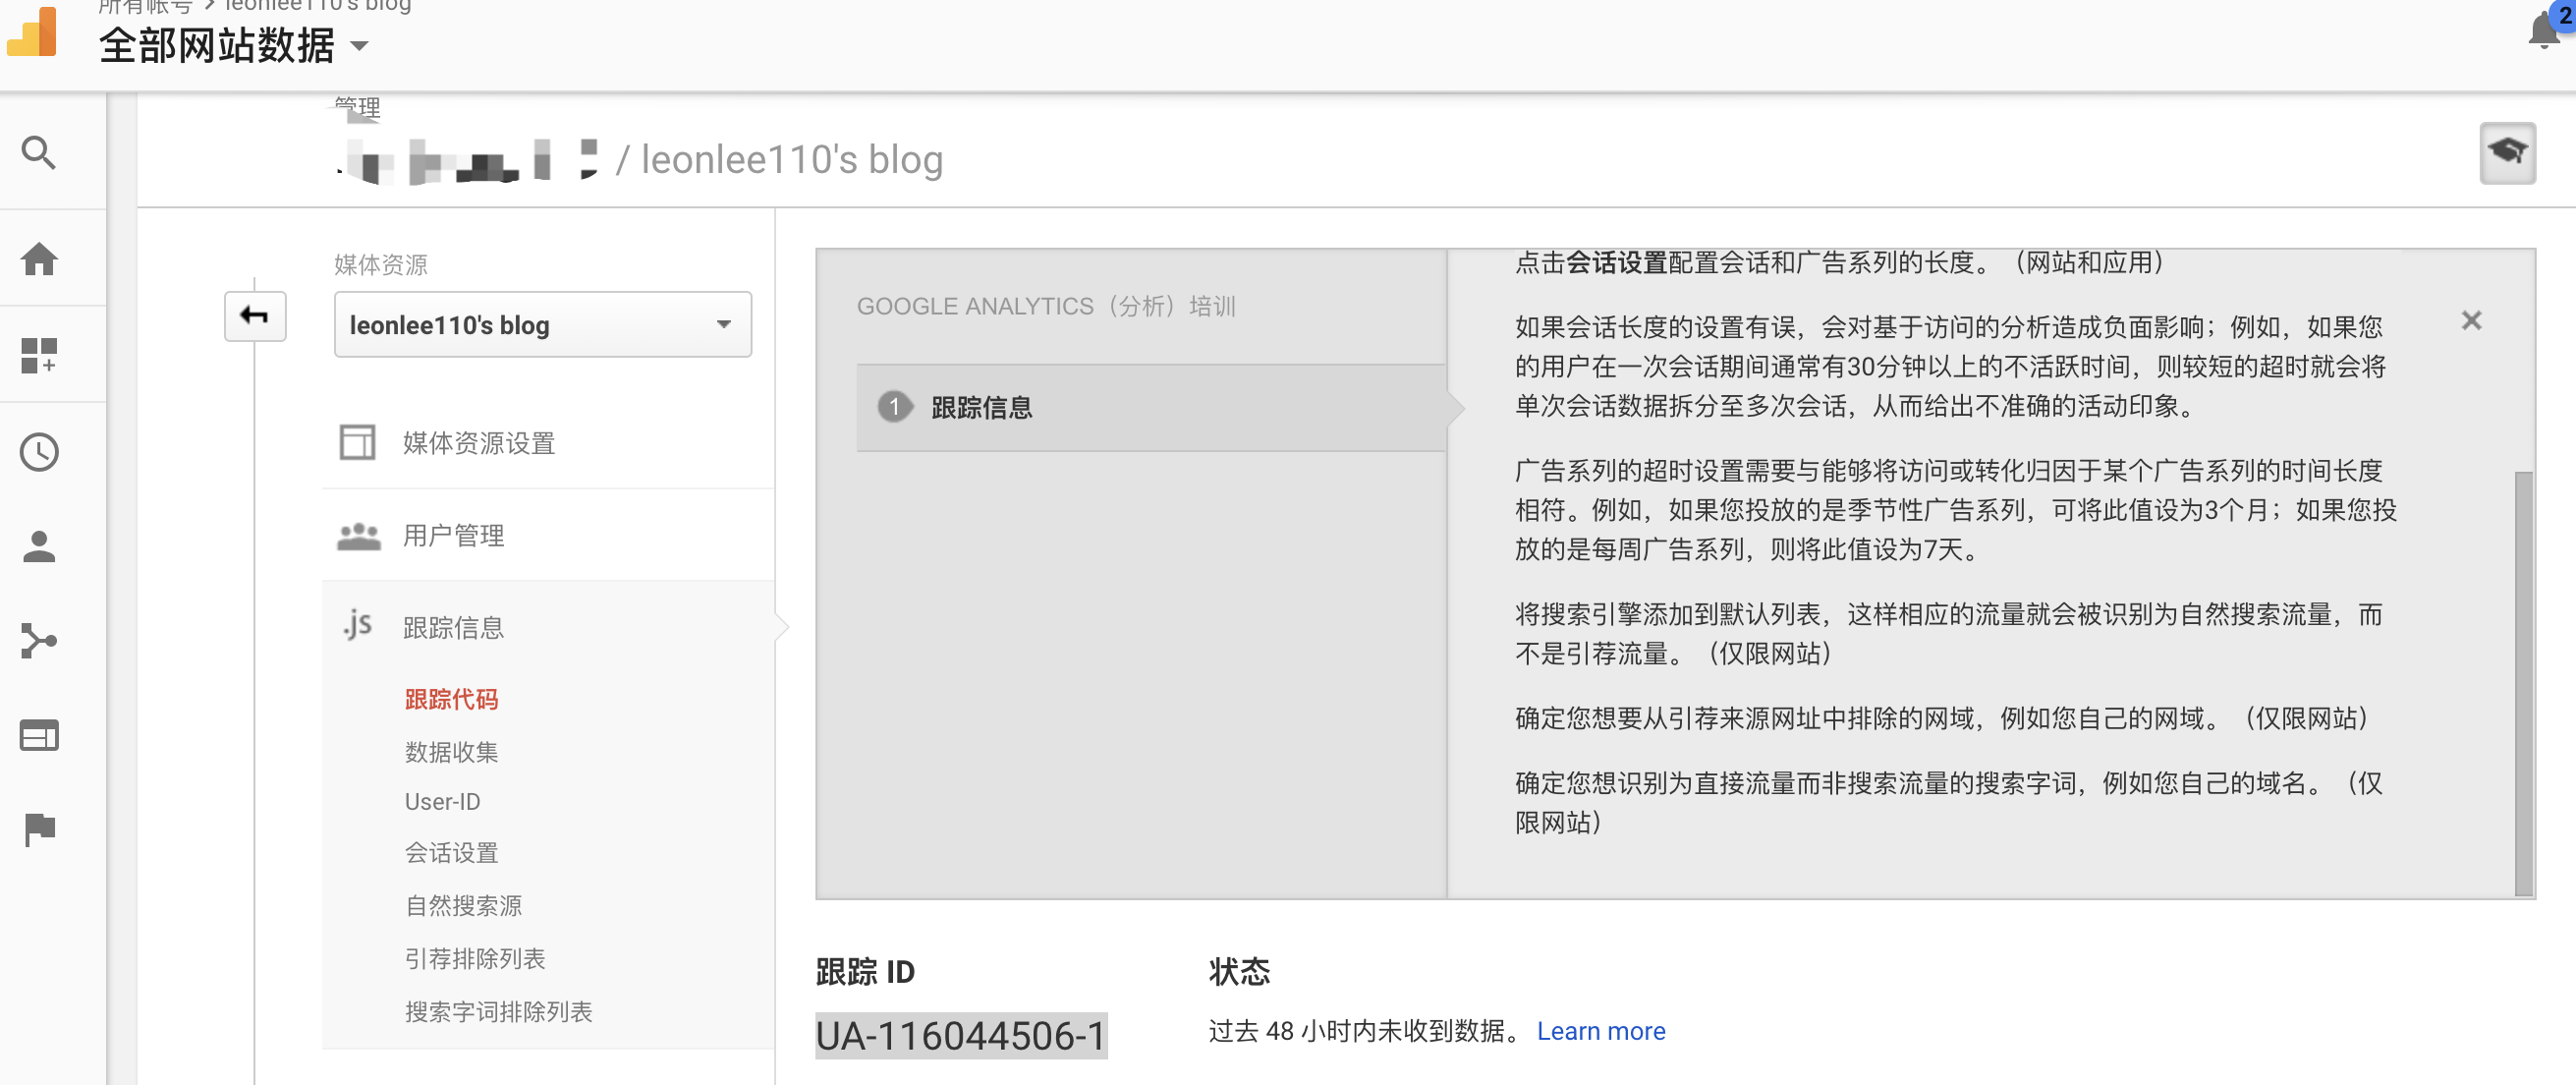Screen dimensions: 2576x1085
Task: Click the notifications bell icon
Action: pyautogui.click(x=2545, y=29)
